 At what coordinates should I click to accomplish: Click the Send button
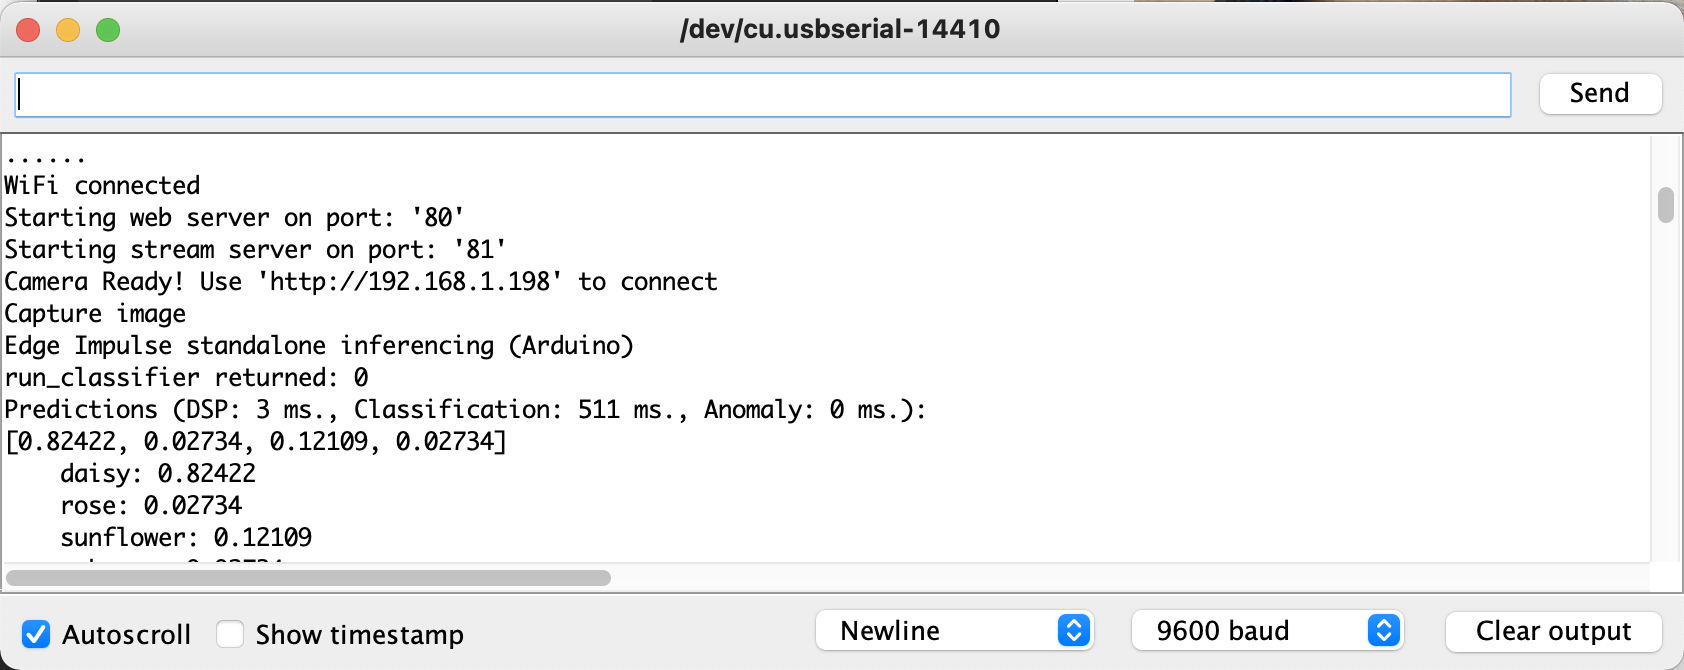point(1599,93)
